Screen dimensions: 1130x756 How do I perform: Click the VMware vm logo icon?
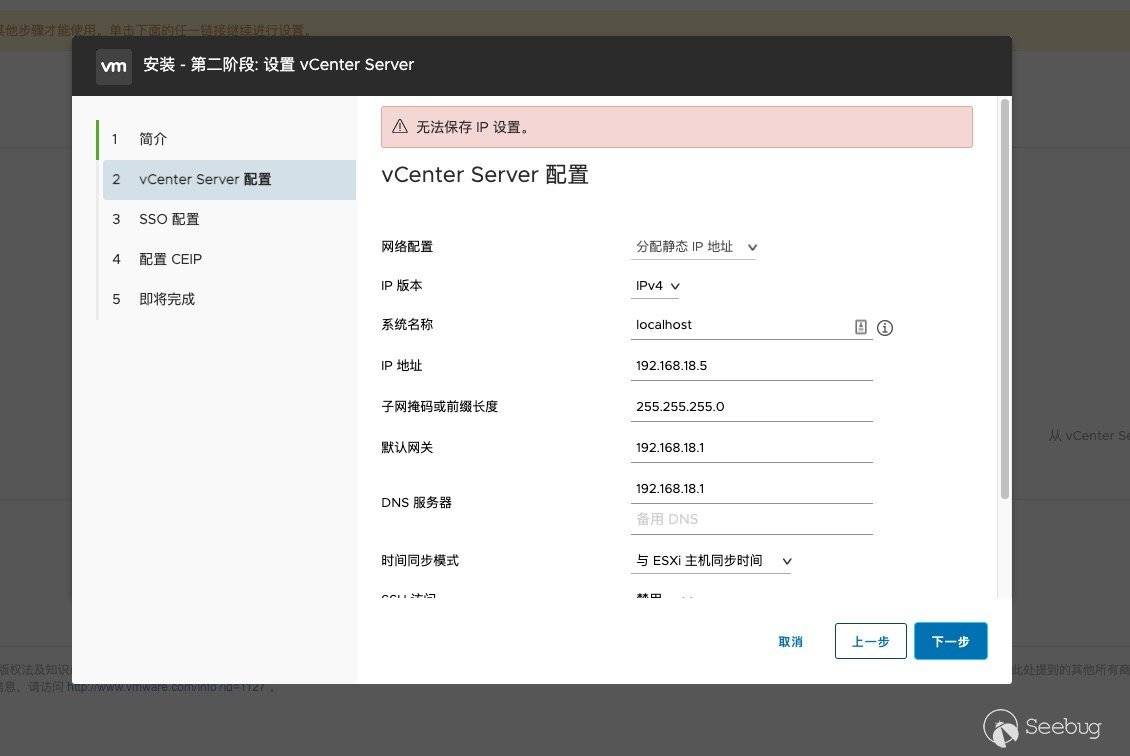(x=114, y=66)
